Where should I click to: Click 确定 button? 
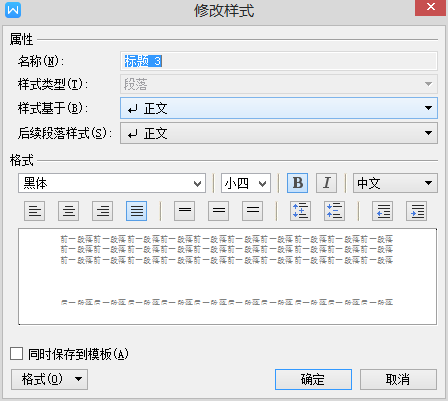[313, 379]
